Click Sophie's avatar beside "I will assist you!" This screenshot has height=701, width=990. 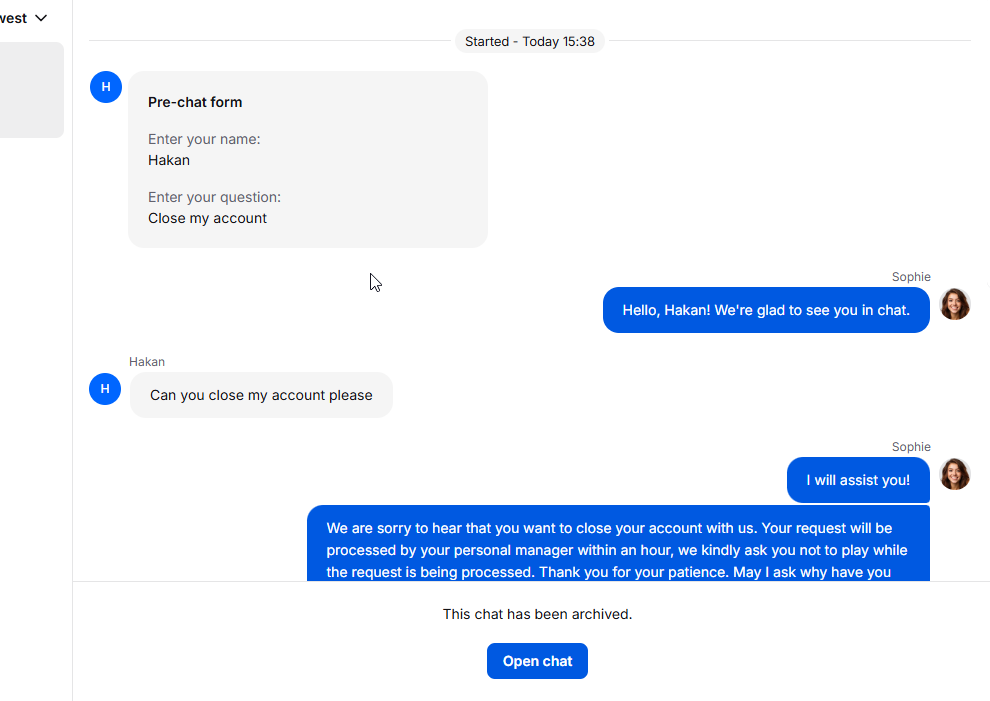(x=955, y=474)
